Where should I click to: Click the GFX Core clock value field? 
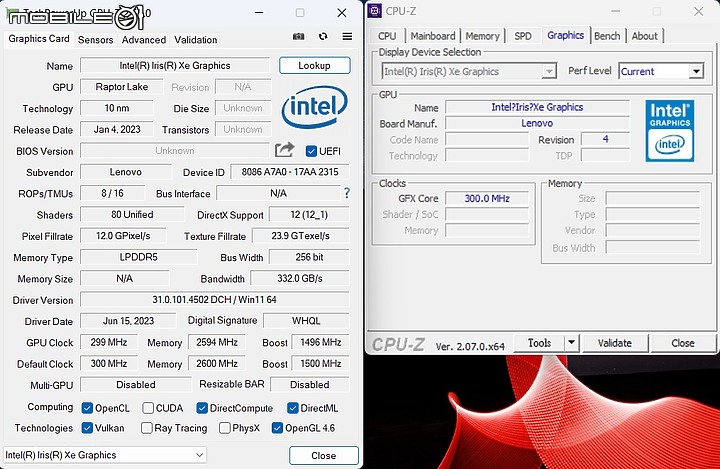pos(487,198)
